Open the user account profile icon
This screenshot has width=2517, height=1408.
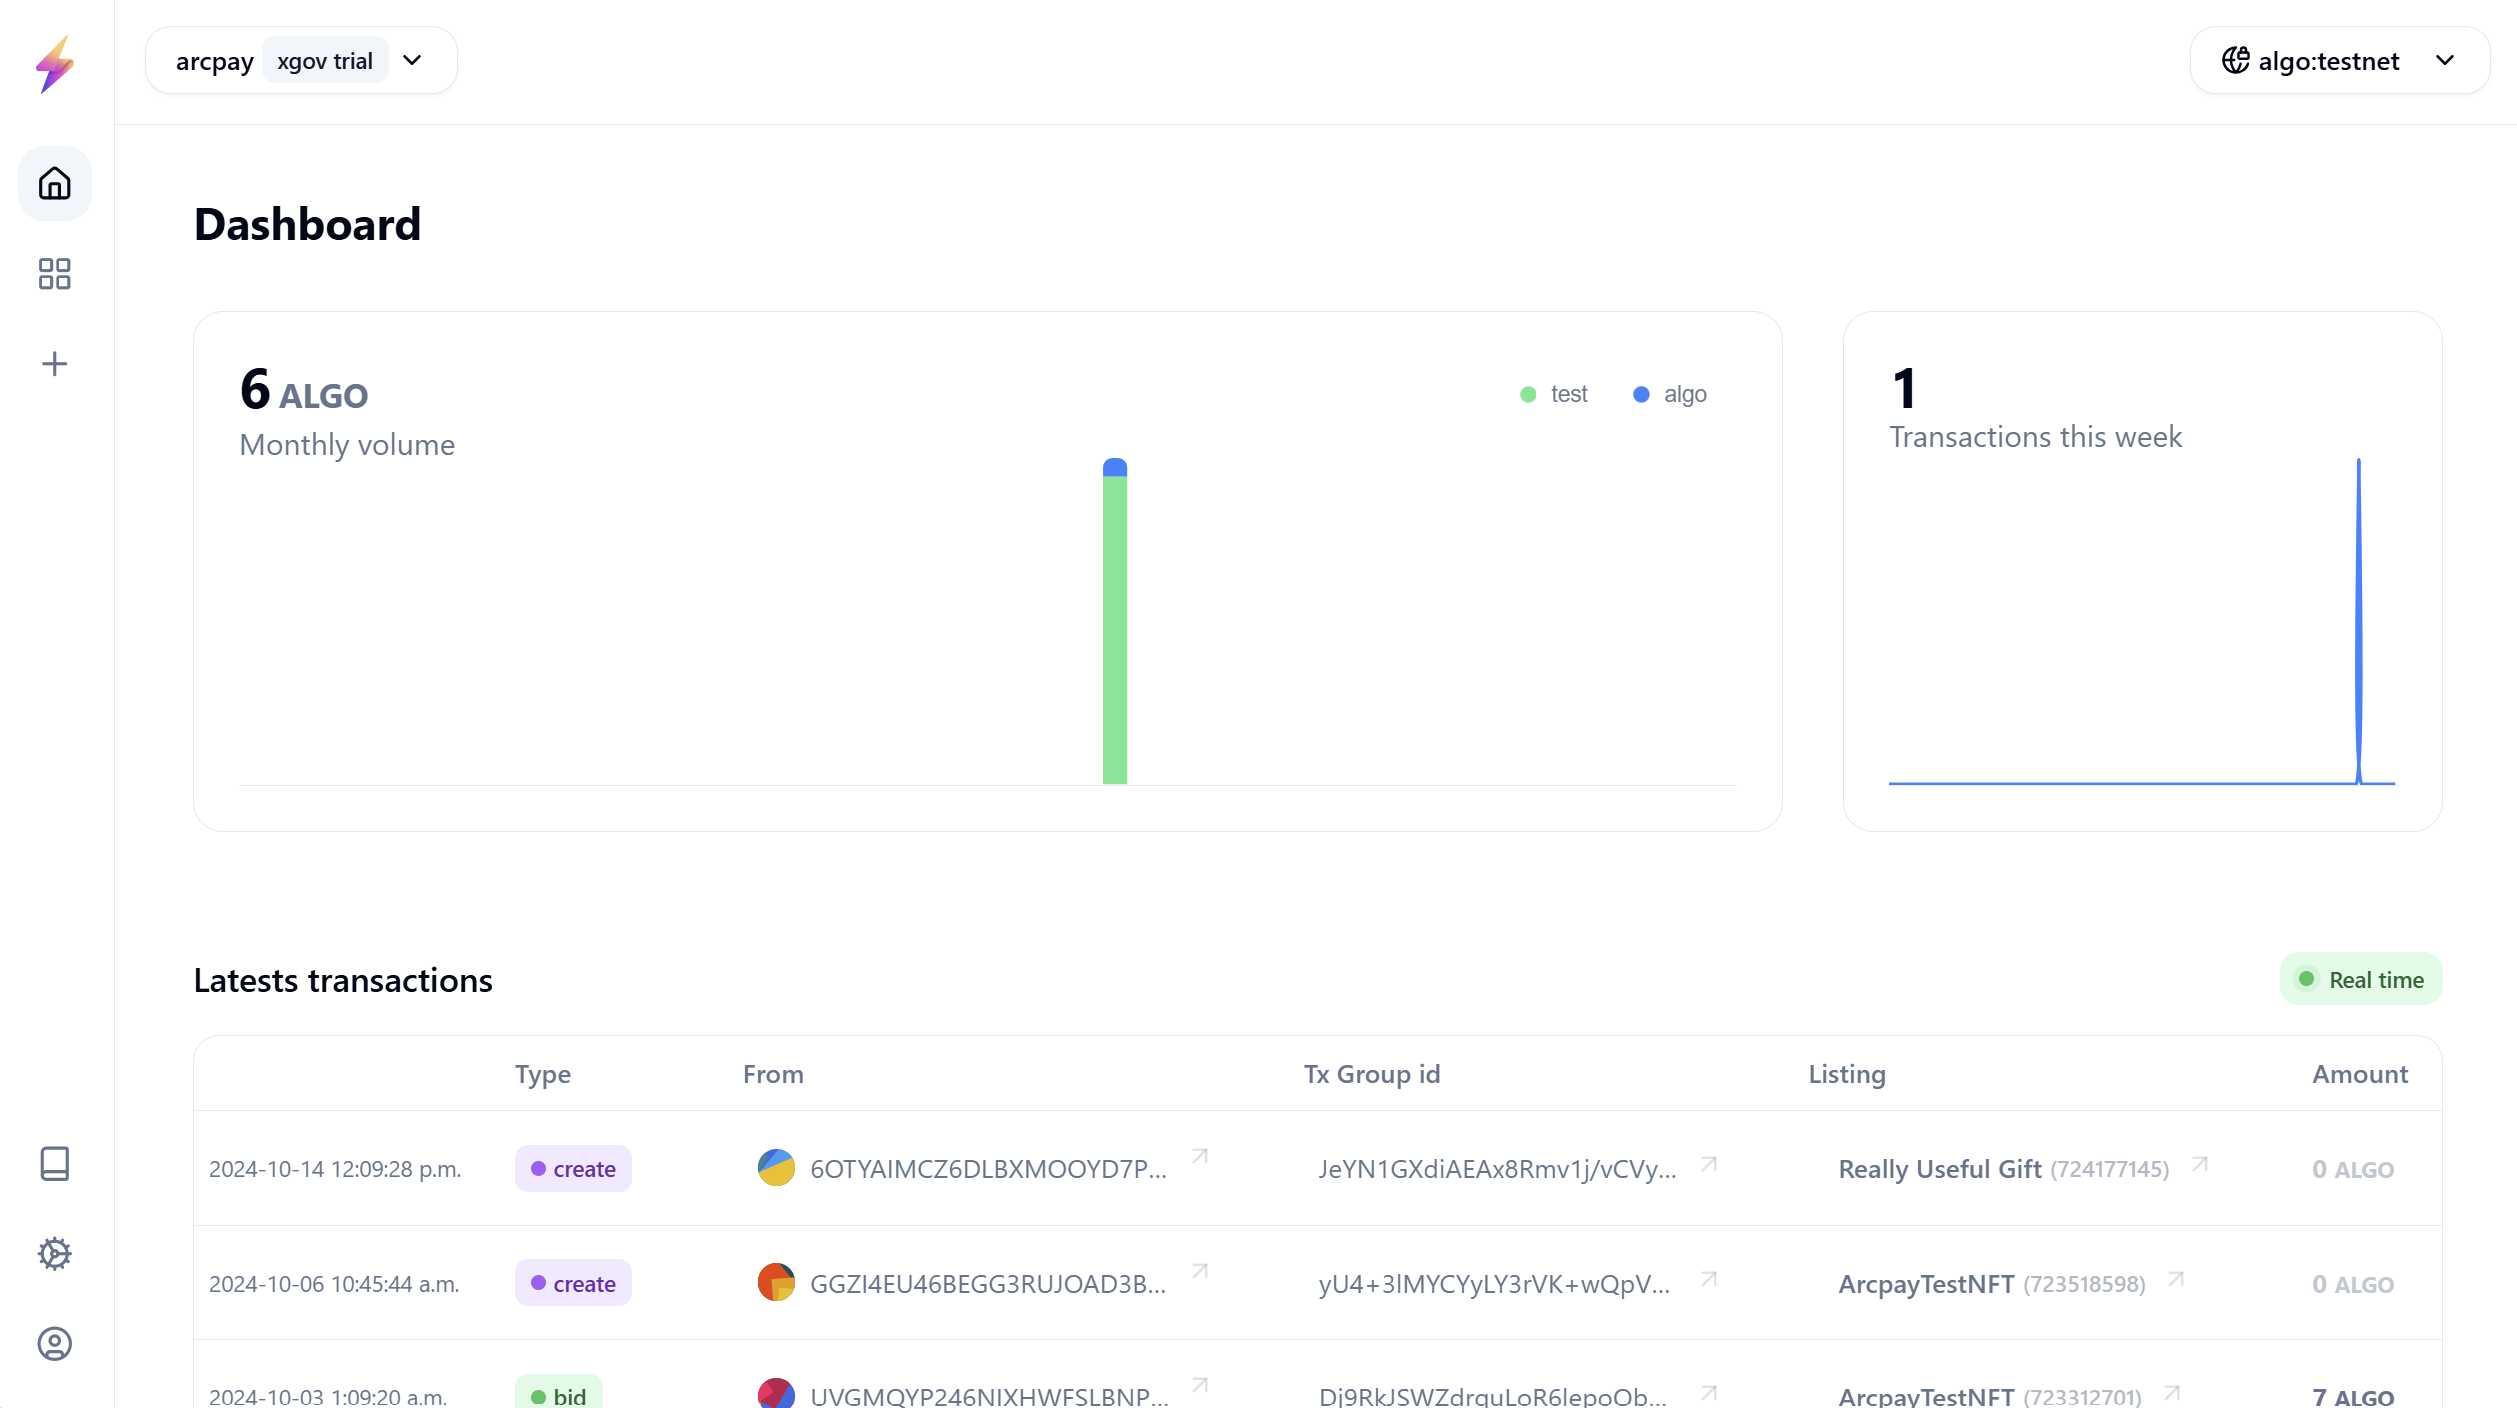click(x=55, y=1344)
